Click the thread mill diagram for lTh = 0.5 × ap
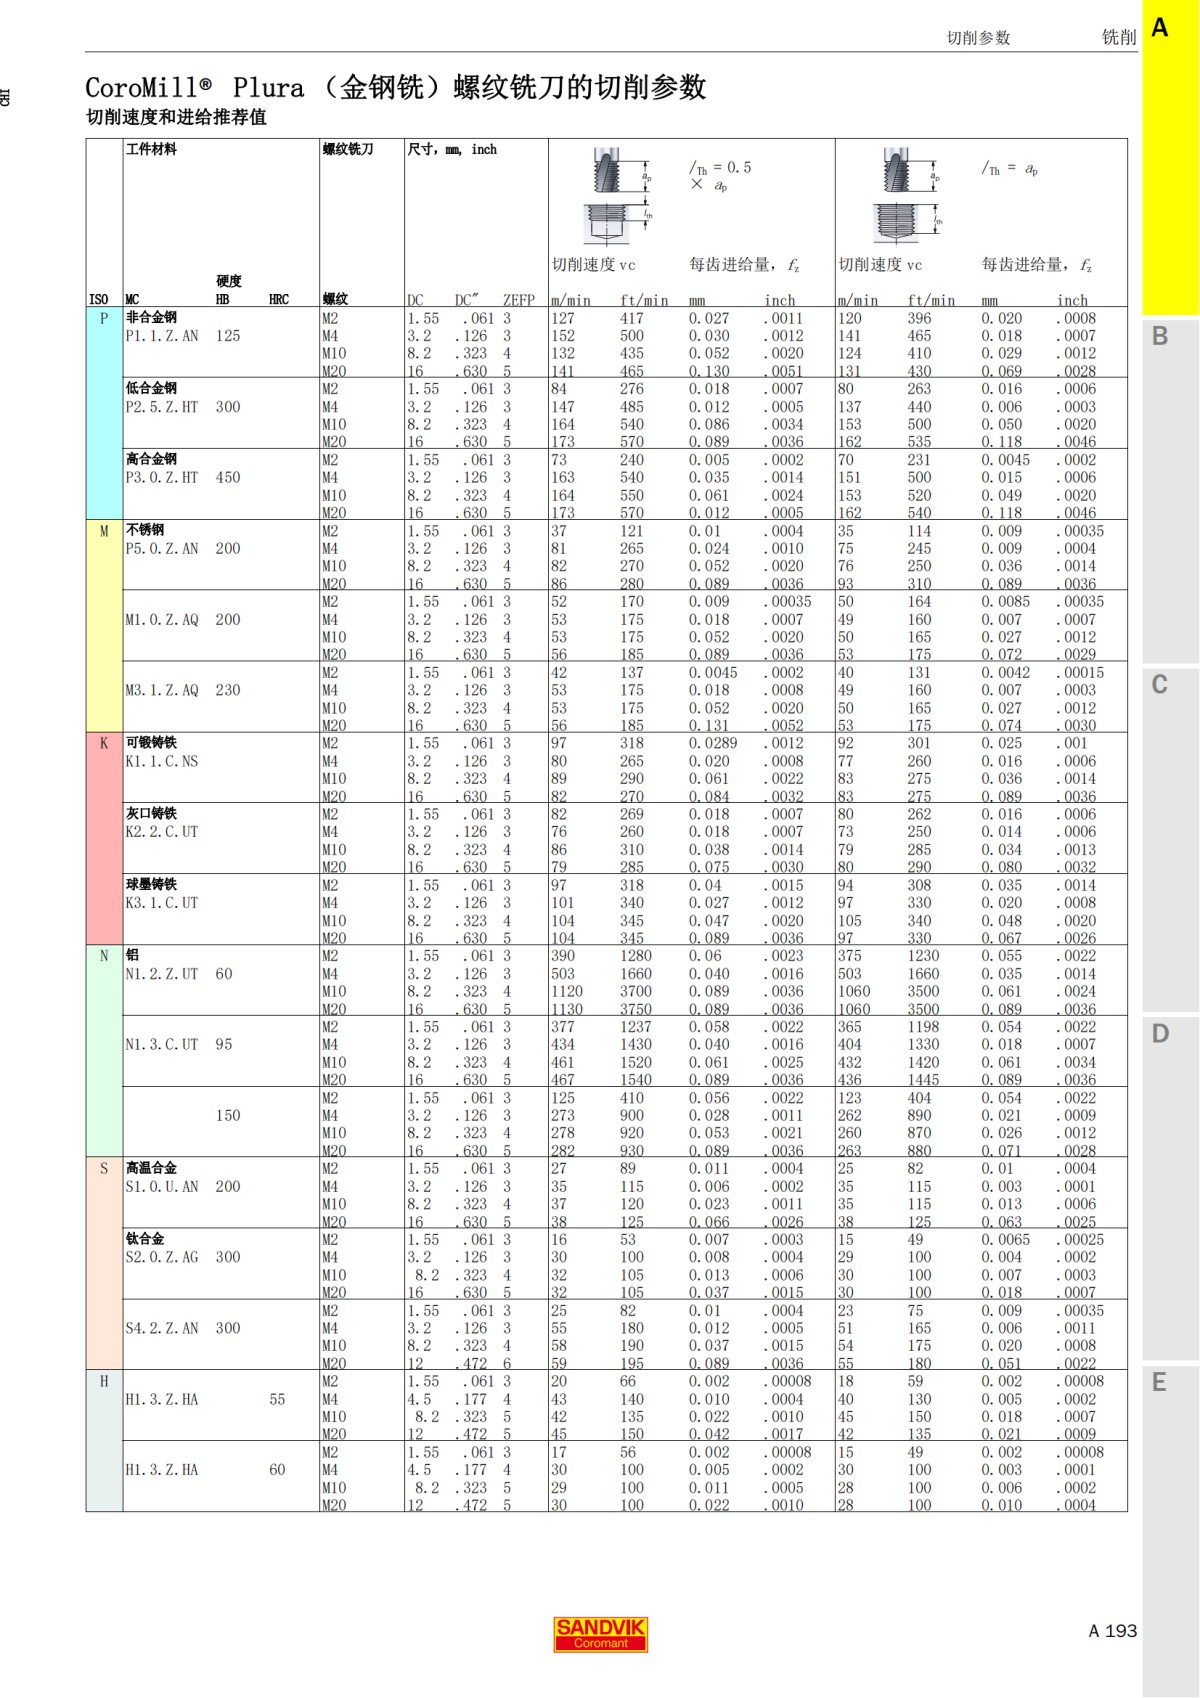Image resolution: width=1200 pixels, height=1698 pixels. [x=617, y=195]
